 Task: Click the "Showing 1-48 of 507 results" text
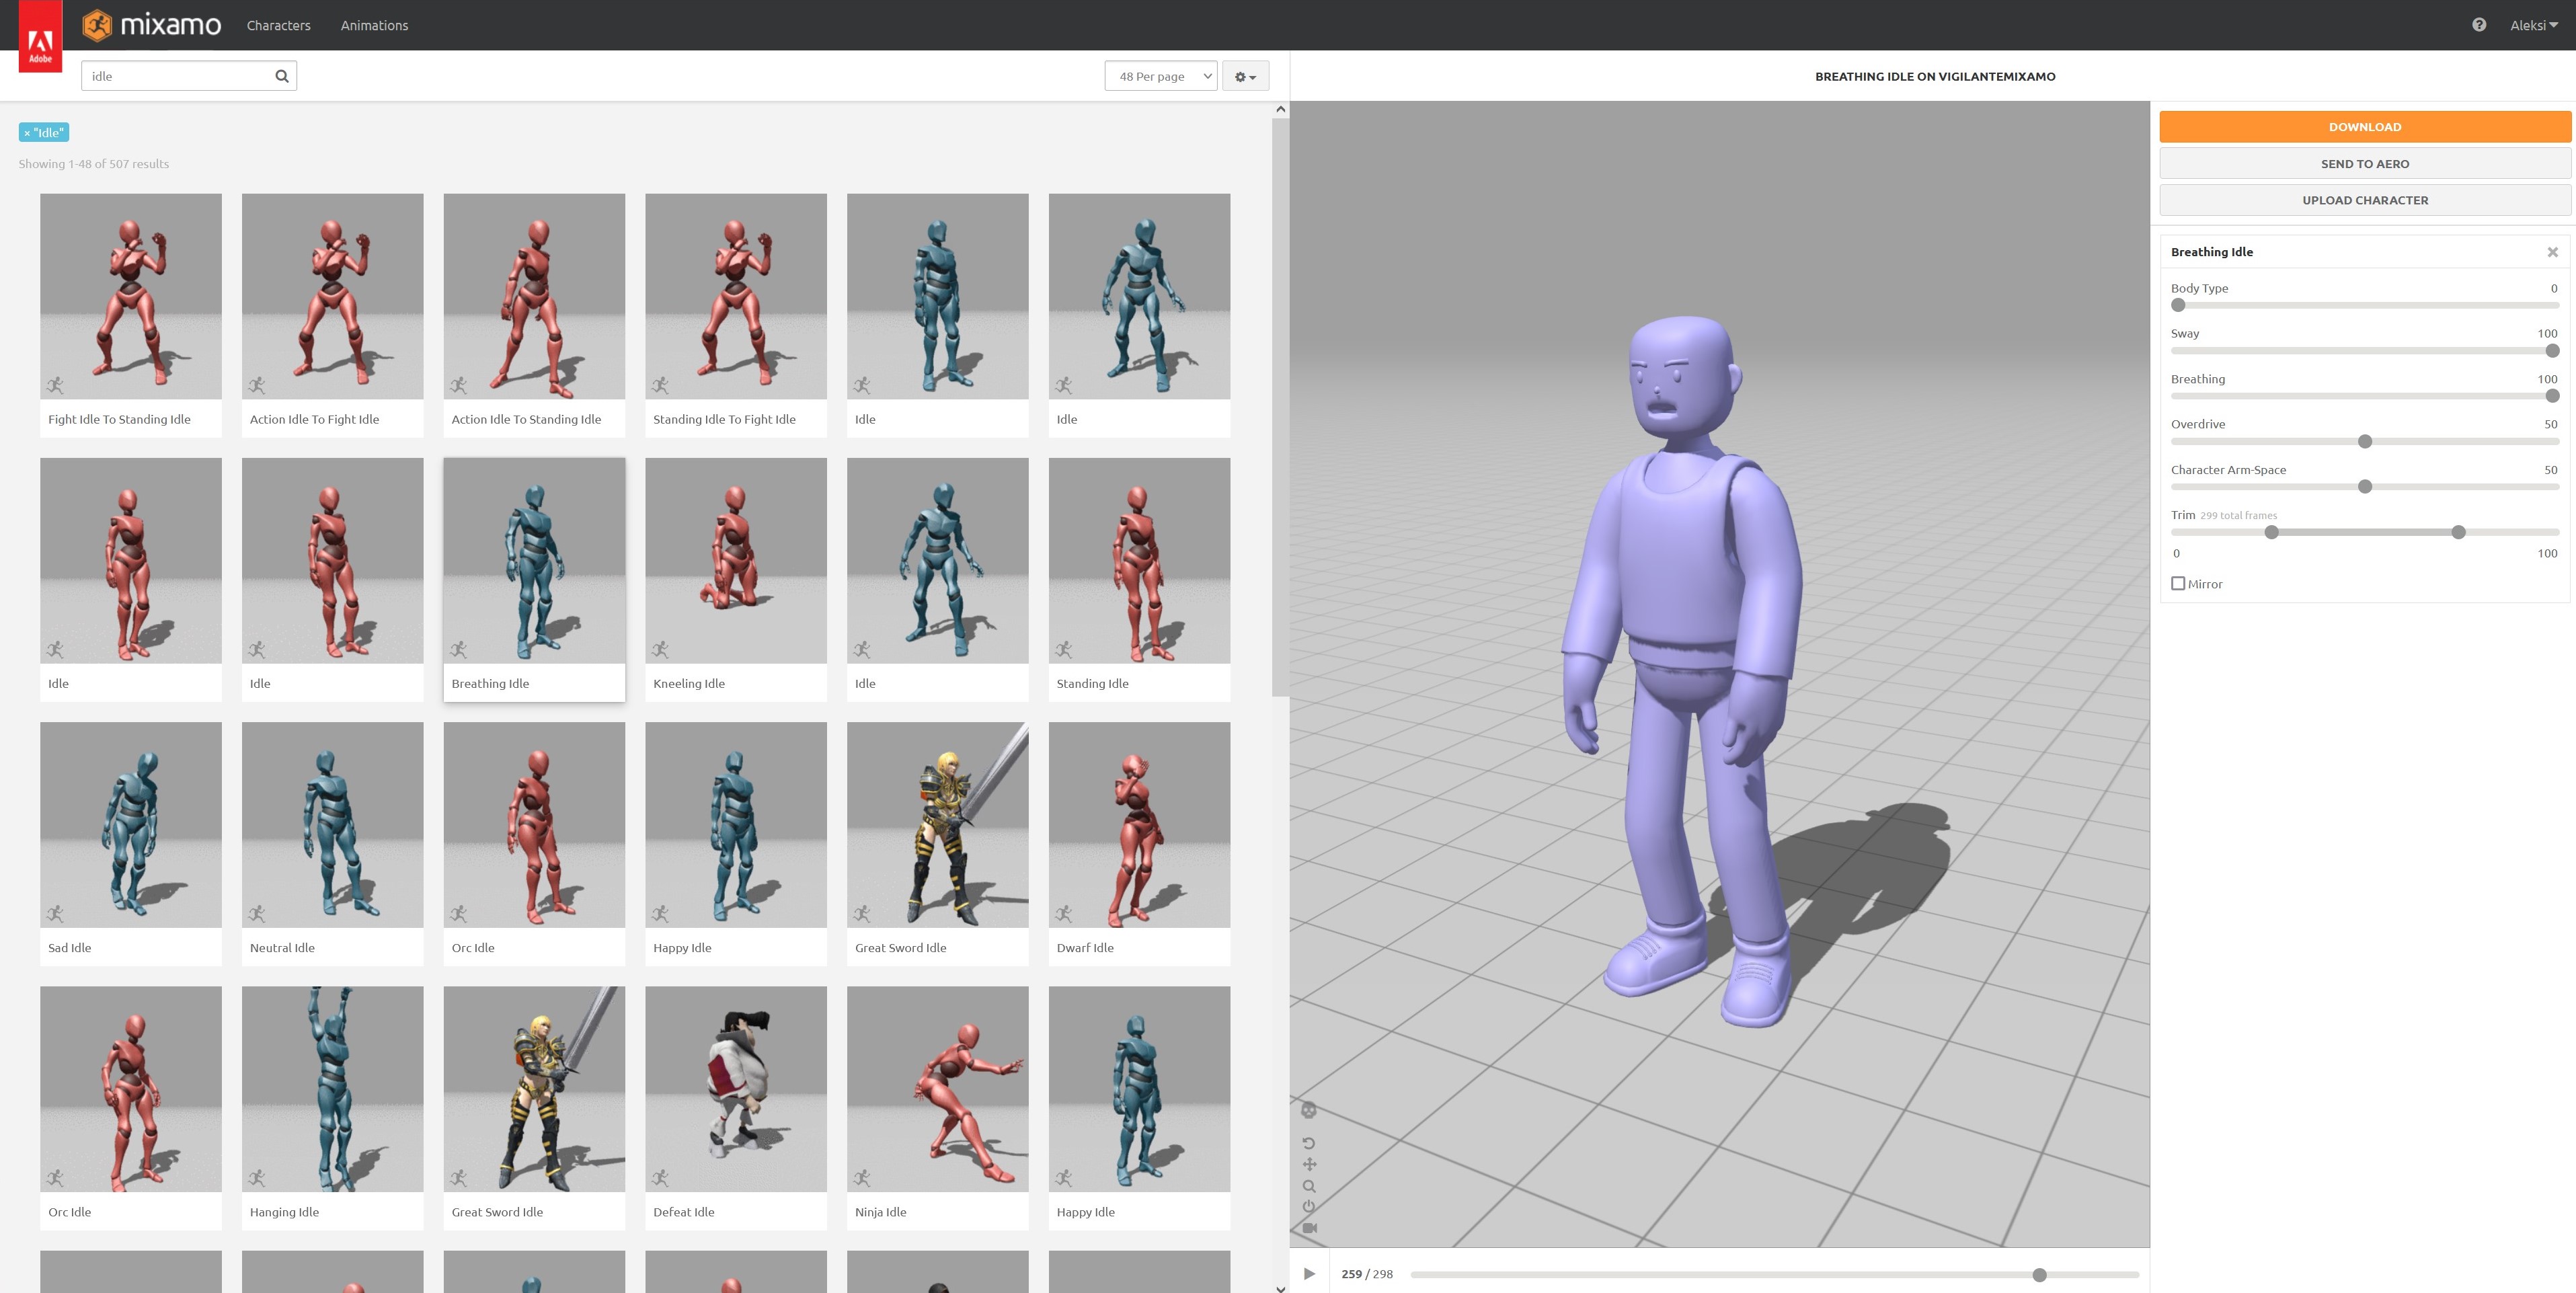[x=94, y=164]
